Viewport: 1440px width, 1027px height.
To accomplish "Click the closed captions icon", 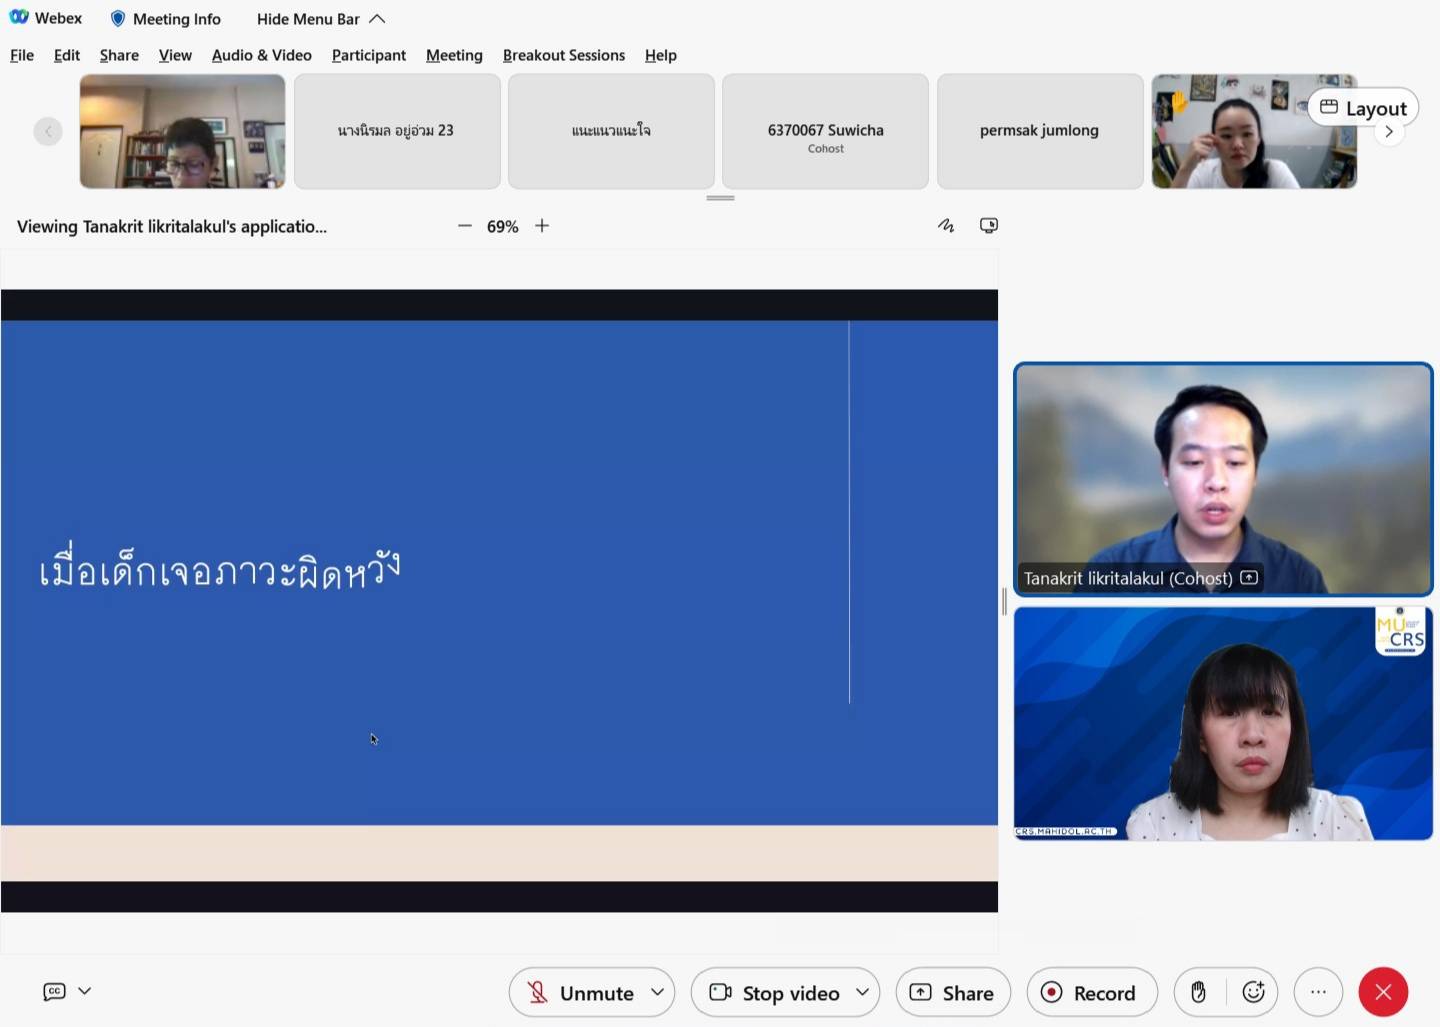I will (54, 991).
